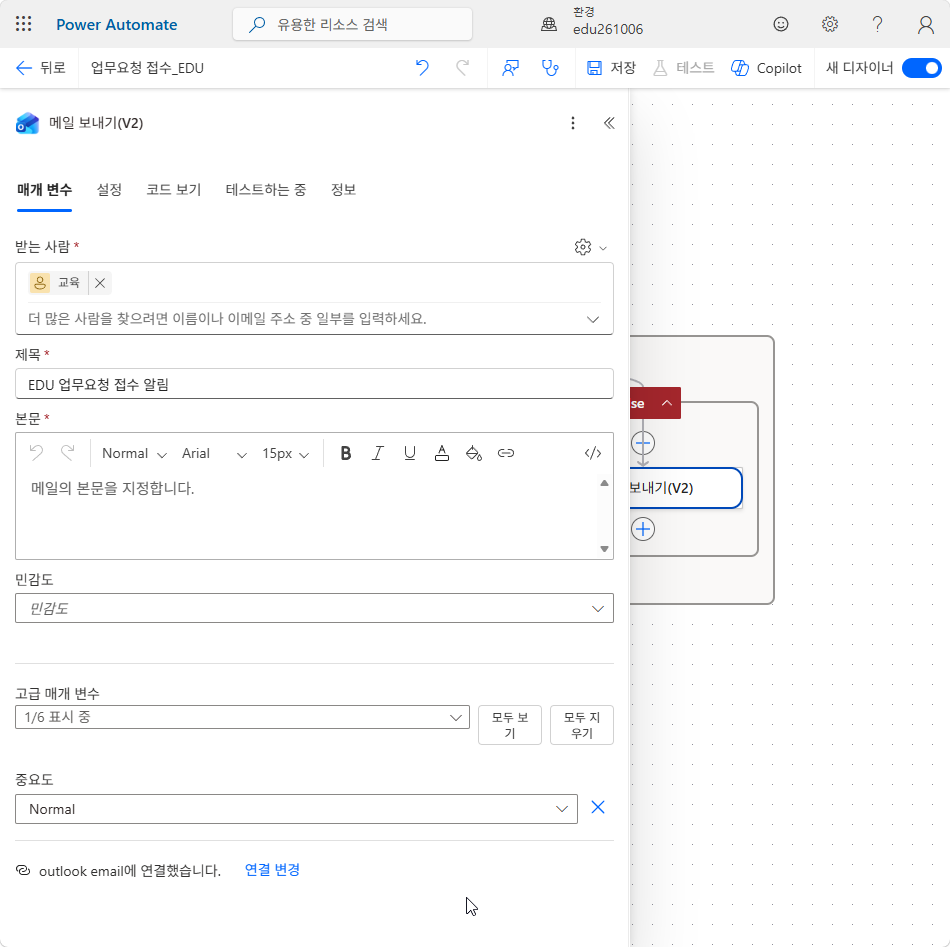Viewport: 950px width, 947px height.
Task: Click the Power Automate title
Action: click(x=117, y=24)
